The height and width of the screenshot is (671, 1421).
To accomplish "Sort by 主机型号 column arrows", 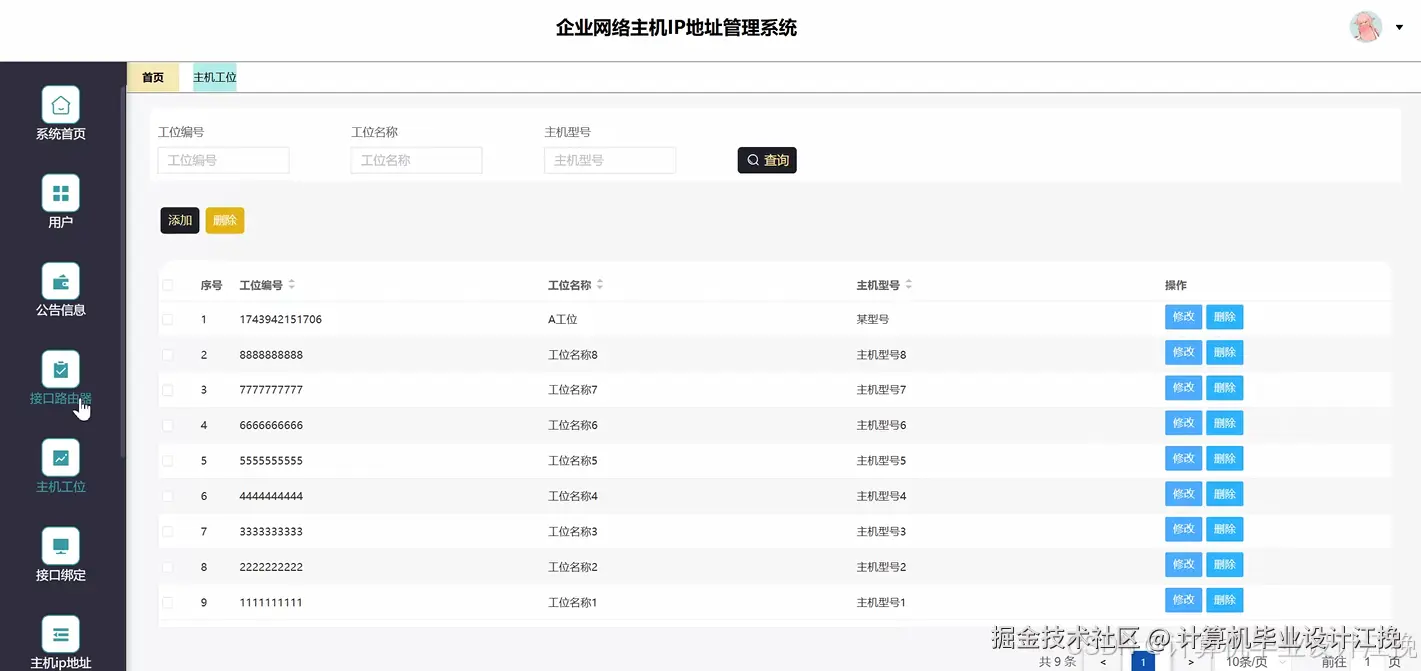I will tap(909, 285).
